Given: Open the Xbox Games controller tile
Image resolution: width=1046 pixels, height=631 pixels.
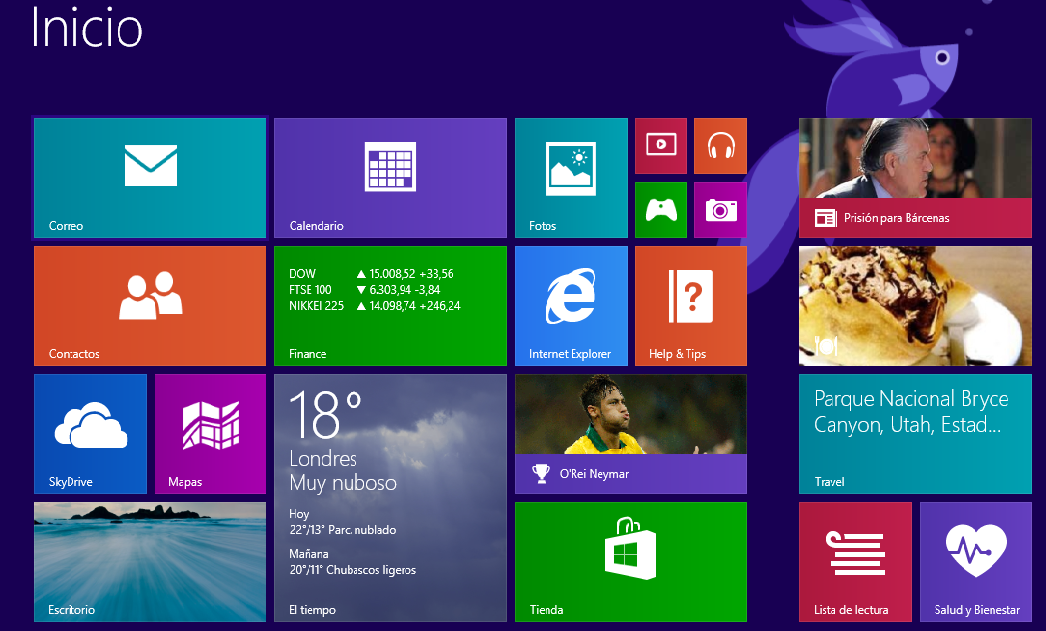Looking at the screenshot, I should [x=660, y=210].
